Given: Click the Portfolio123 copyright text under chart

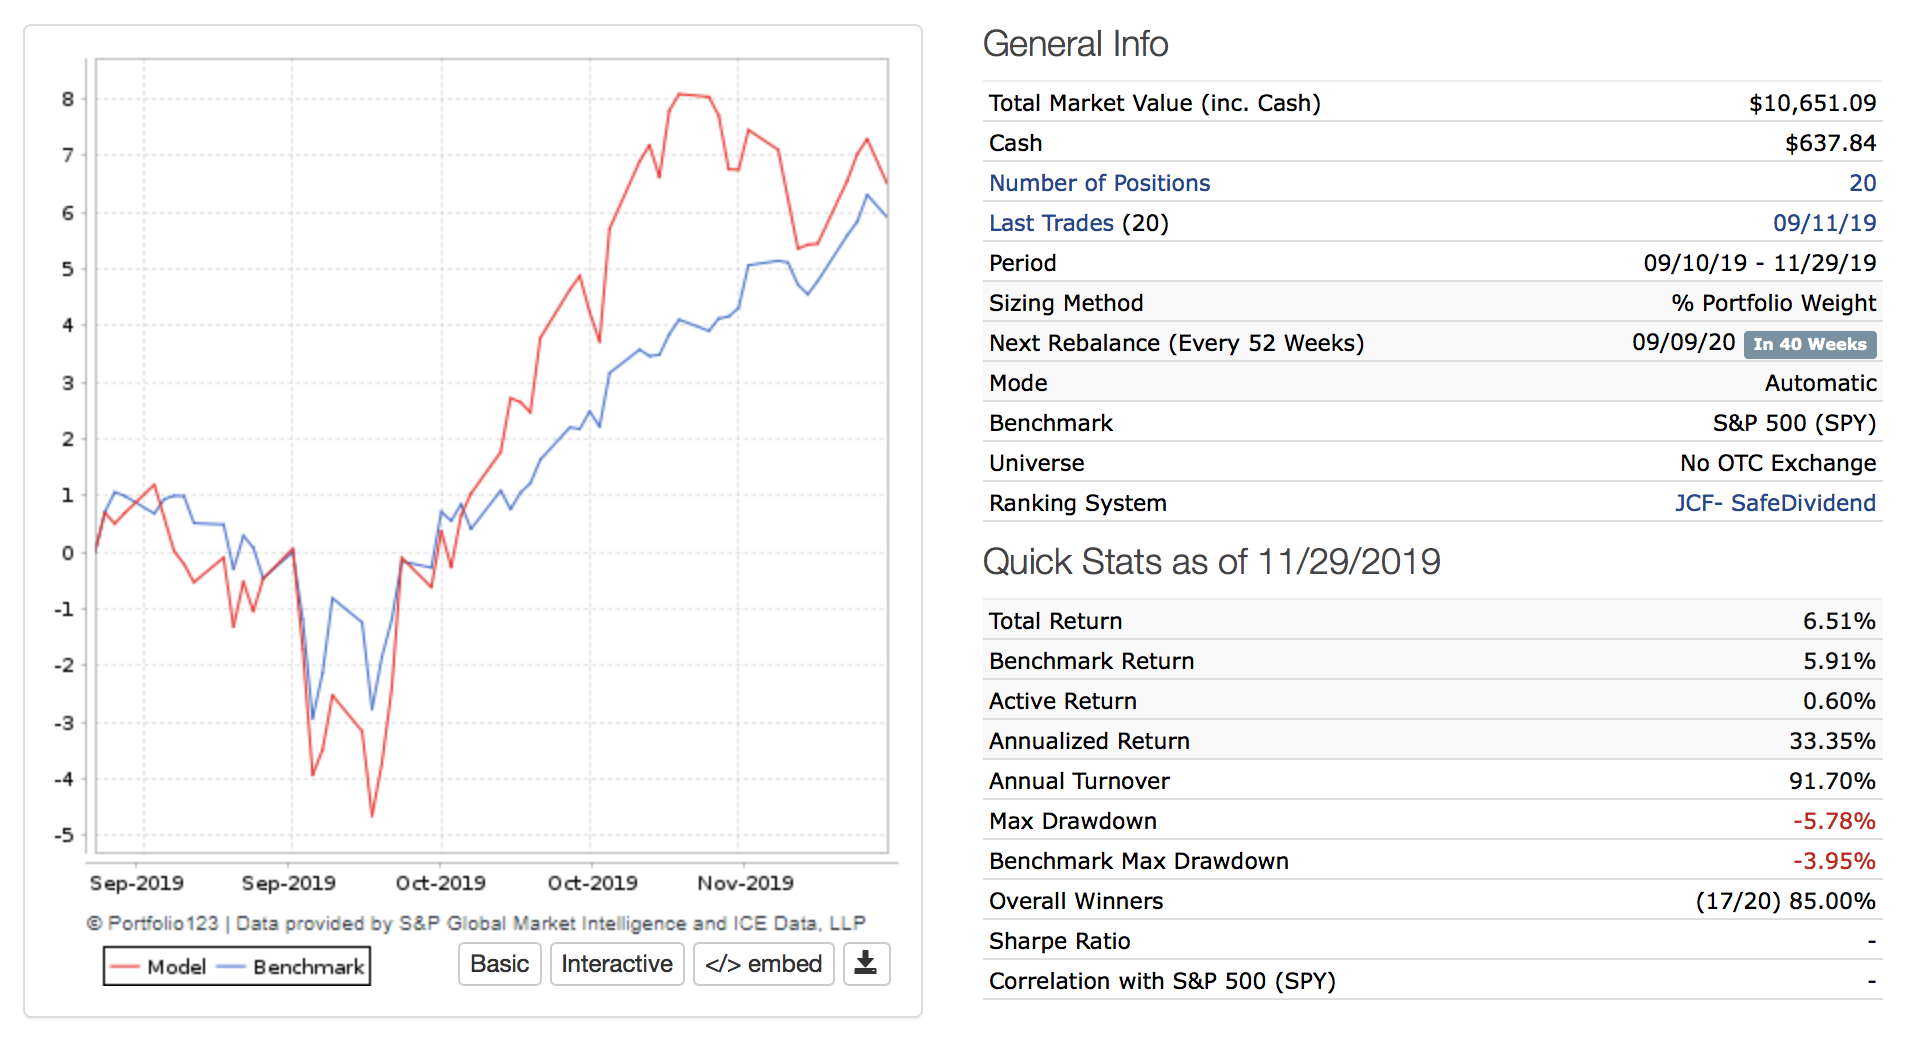Looking at the screenshot, I should [x=476, y=923].
